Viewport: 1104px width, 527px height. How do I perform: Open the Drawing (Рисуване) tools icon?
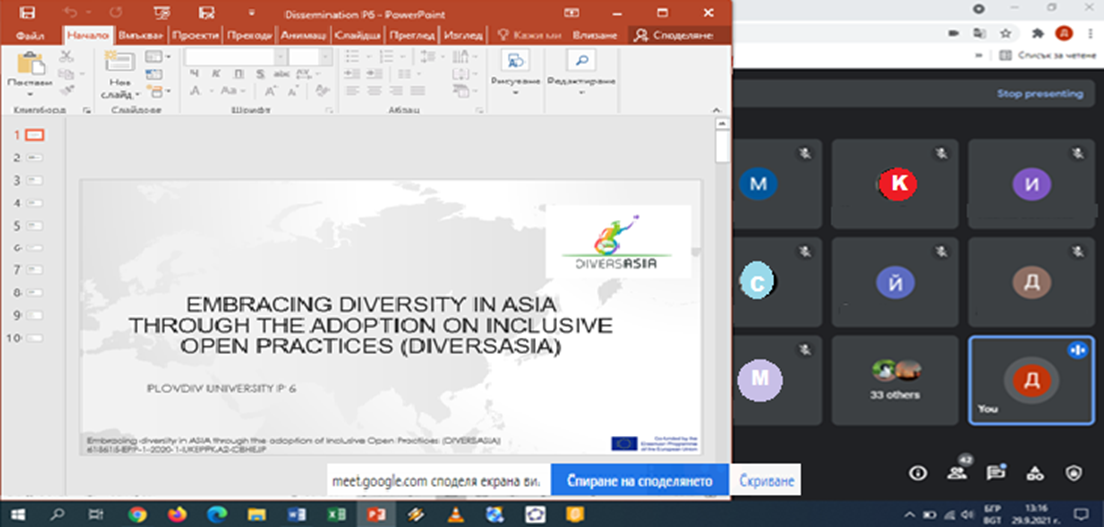click(x=516, y=62)
